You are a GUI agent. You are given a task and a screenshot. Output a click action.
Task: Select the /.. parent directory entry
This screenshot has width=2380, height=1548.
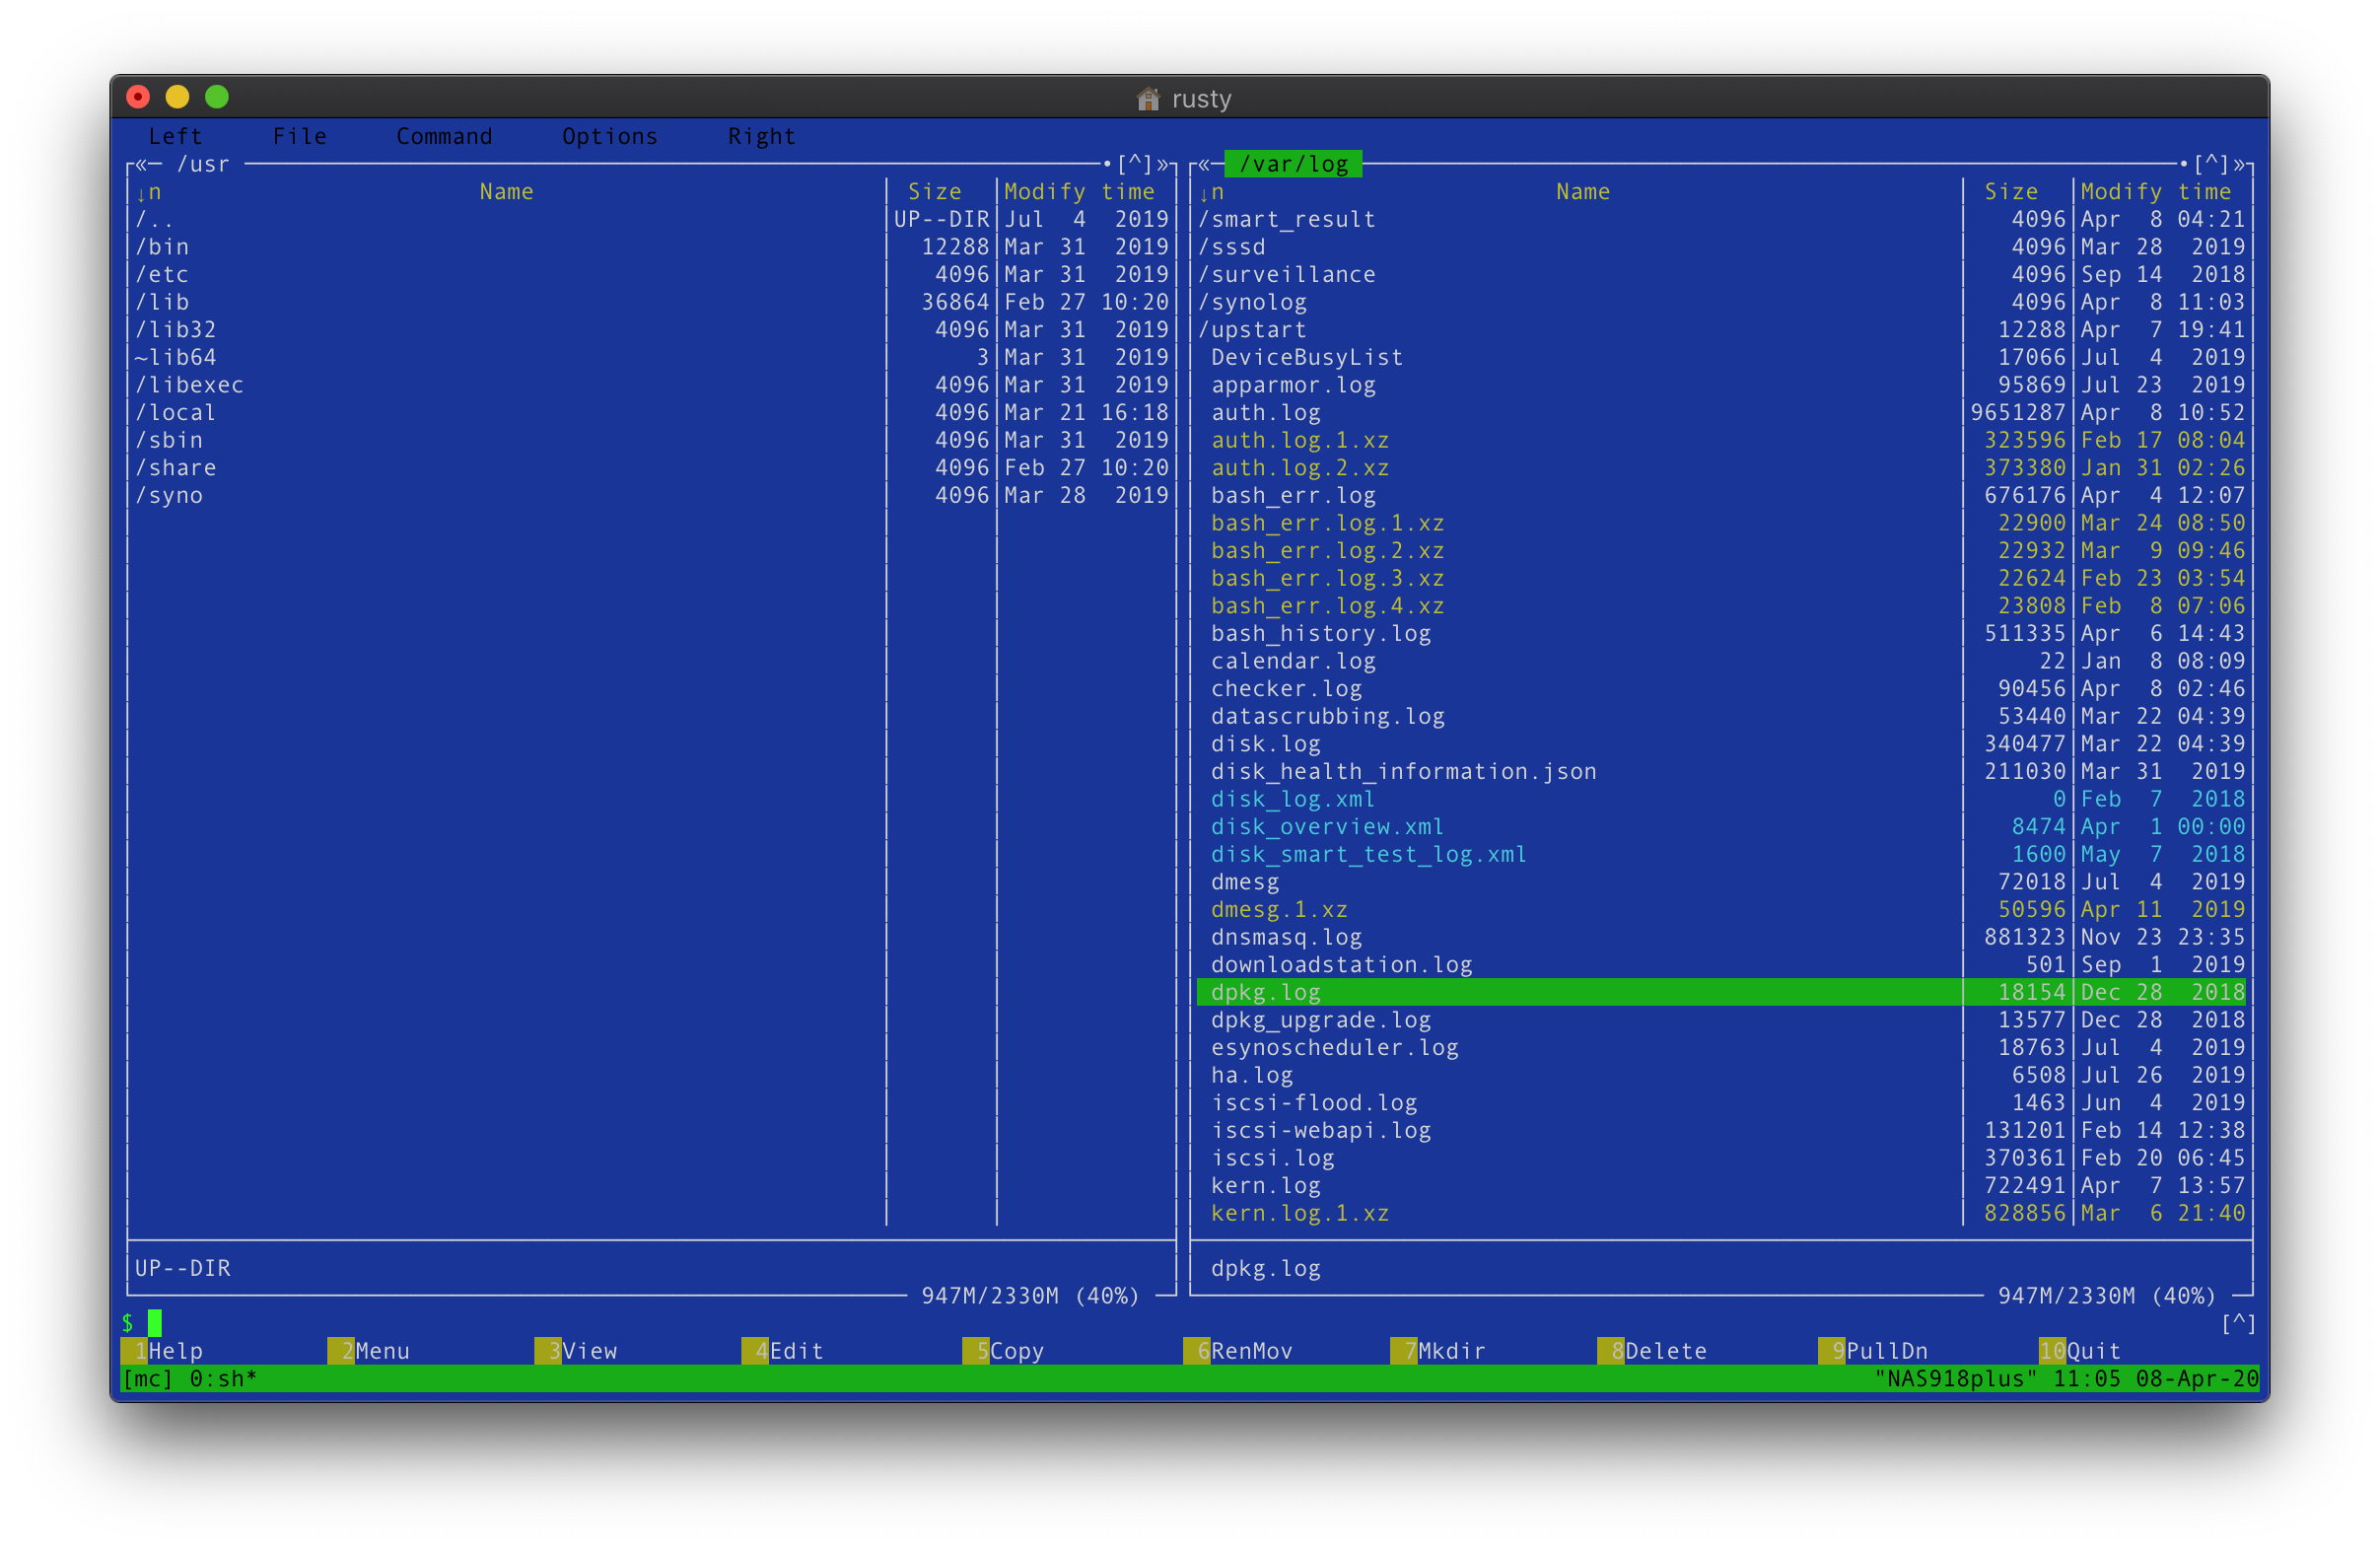(651, 219)
